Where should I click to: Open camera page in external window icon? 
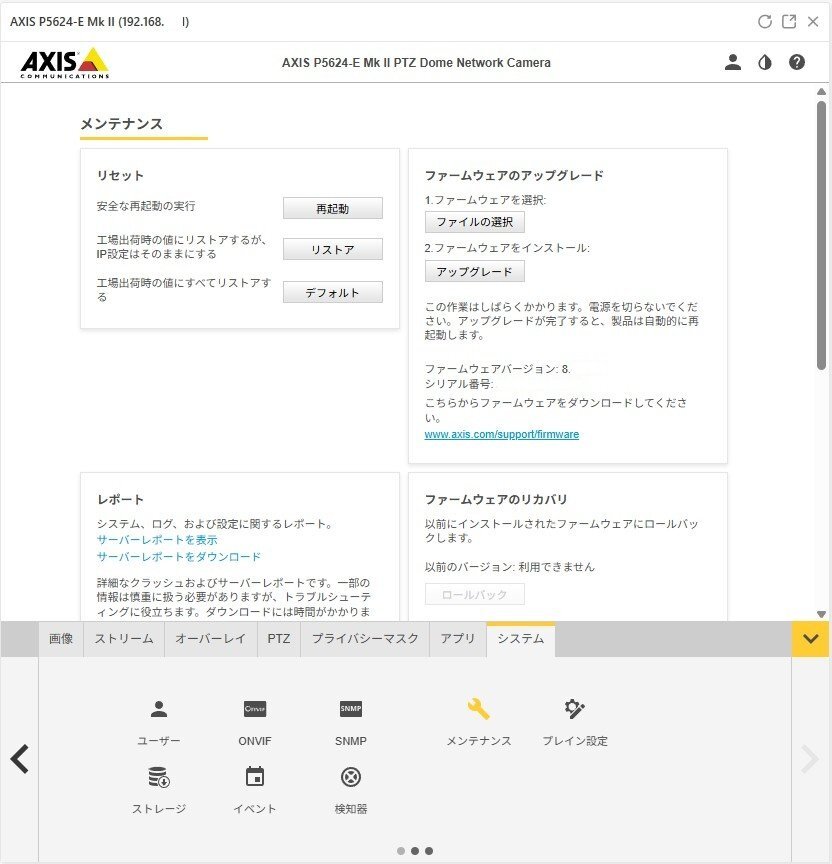pos(788,21)
